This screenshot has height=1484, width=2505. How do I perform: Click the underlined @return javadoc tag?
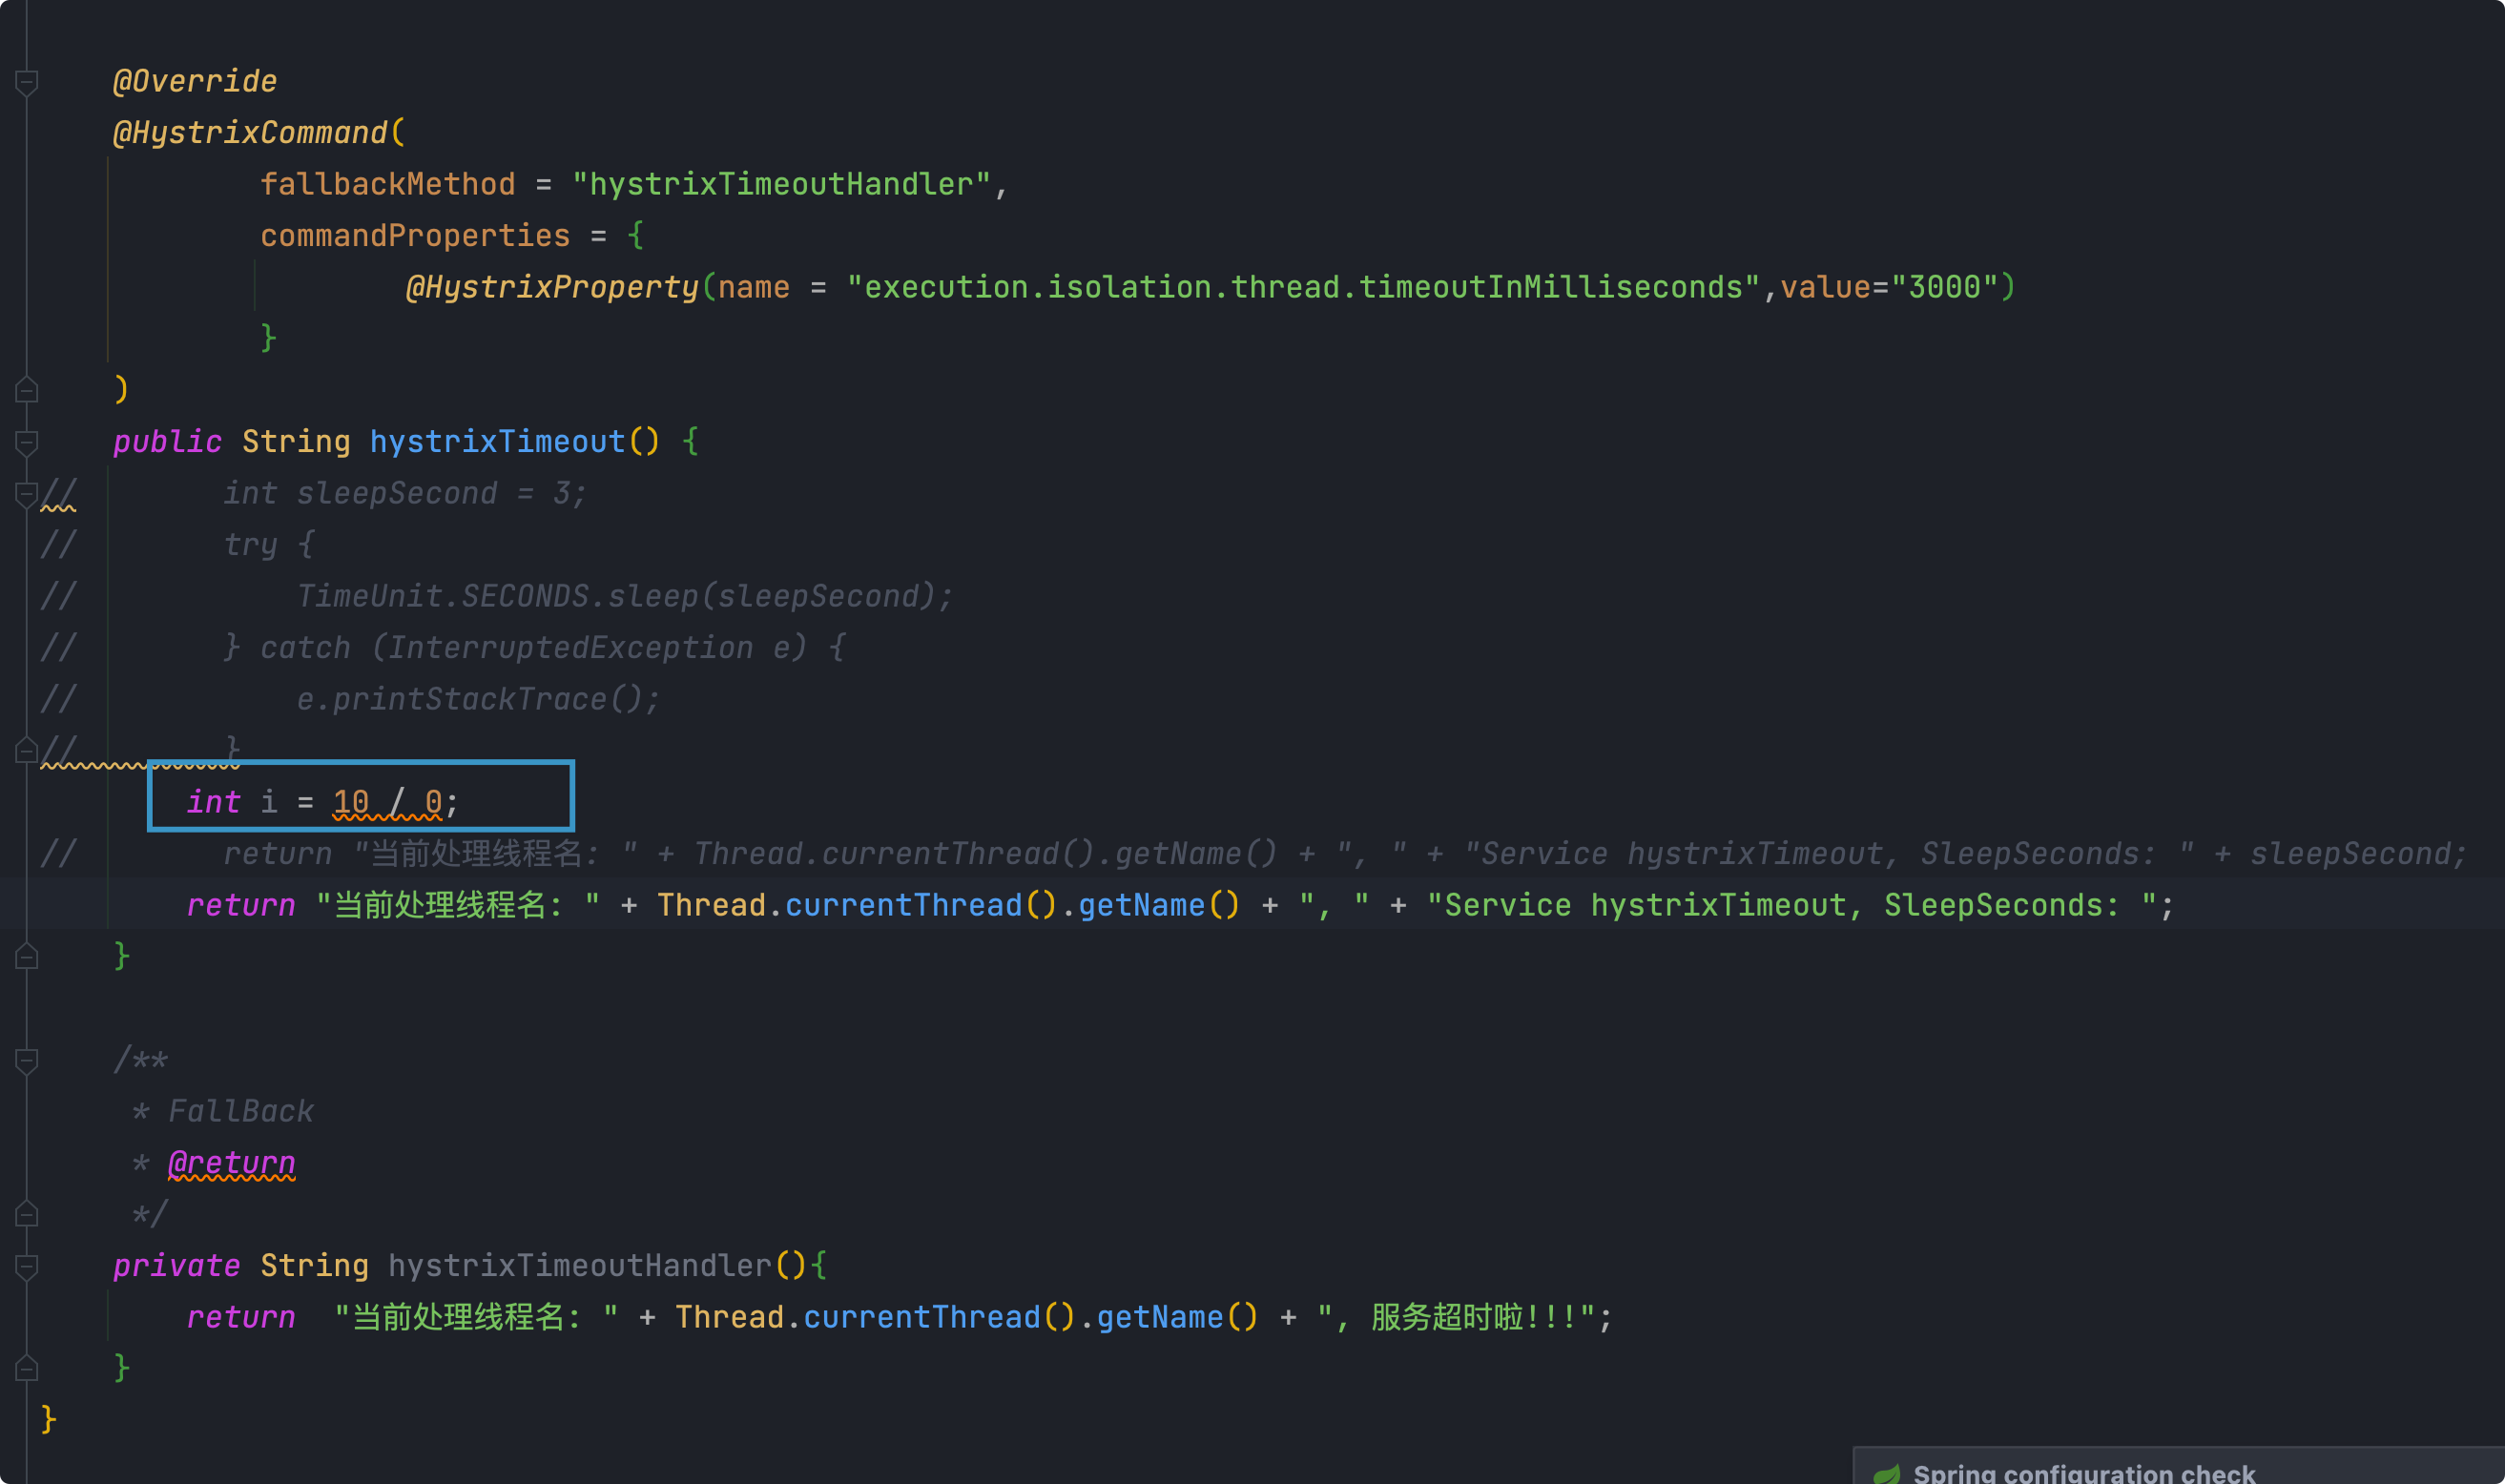[231, 1163]
